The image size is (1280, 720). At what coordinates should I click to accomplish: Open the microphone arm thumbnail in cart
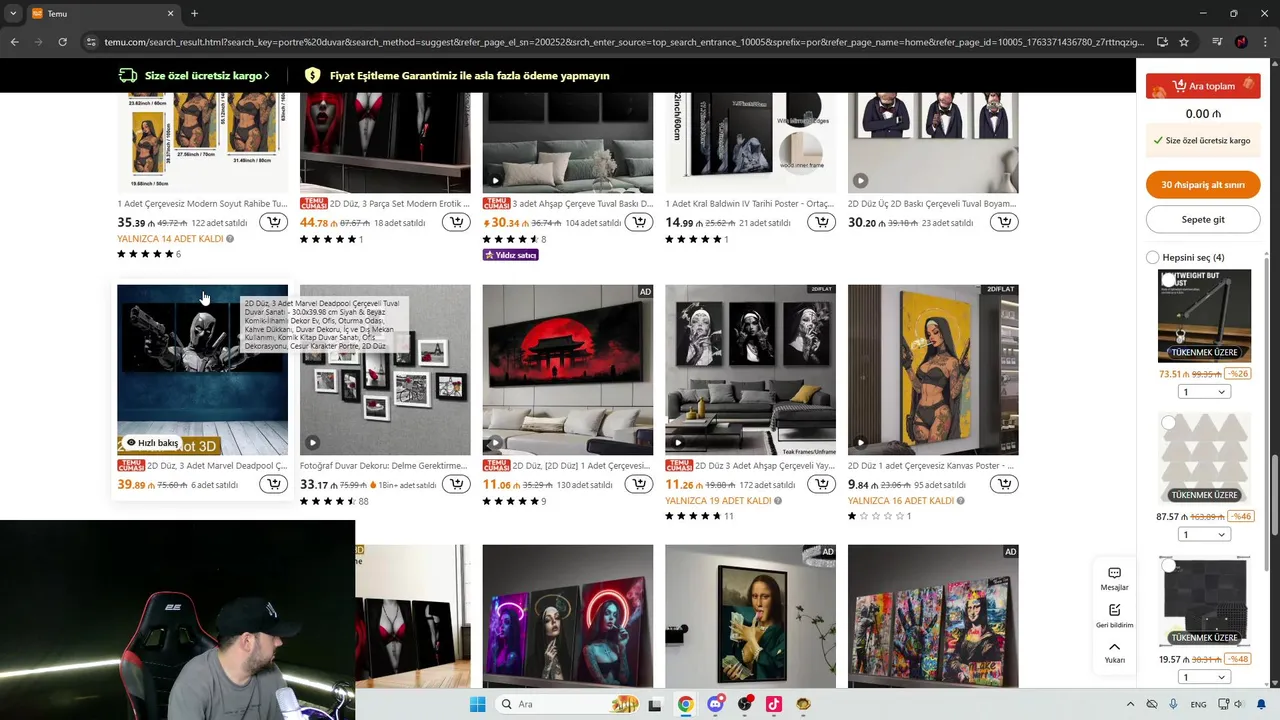1204,316
